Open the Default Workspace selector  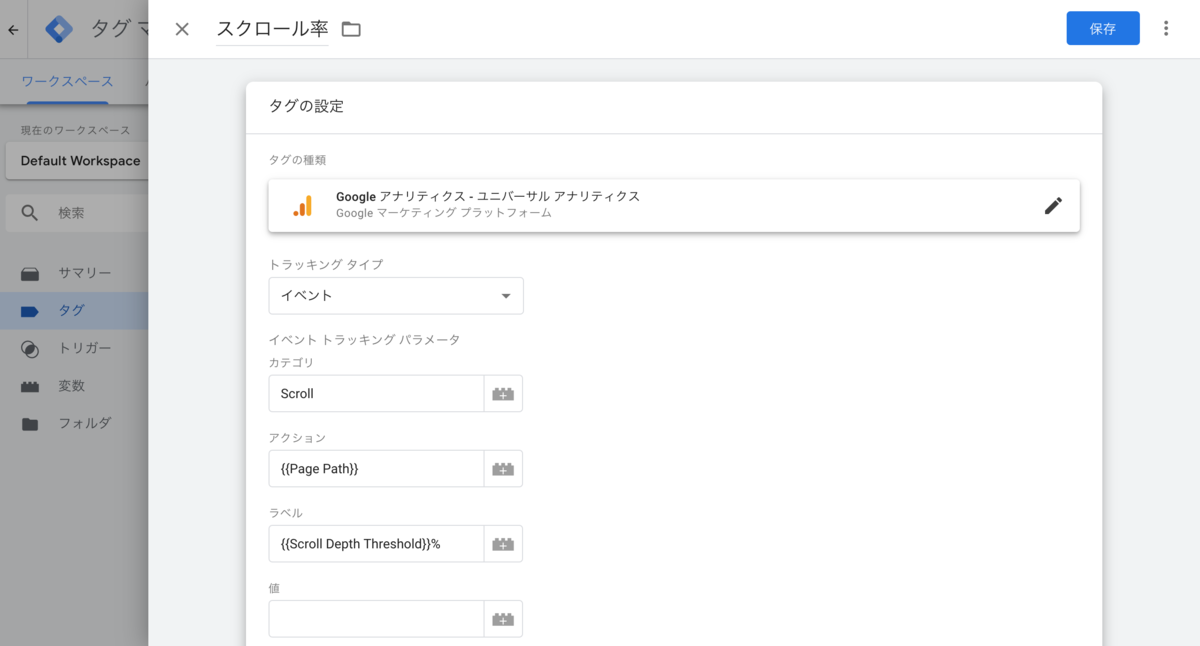(x=78, y=160)
